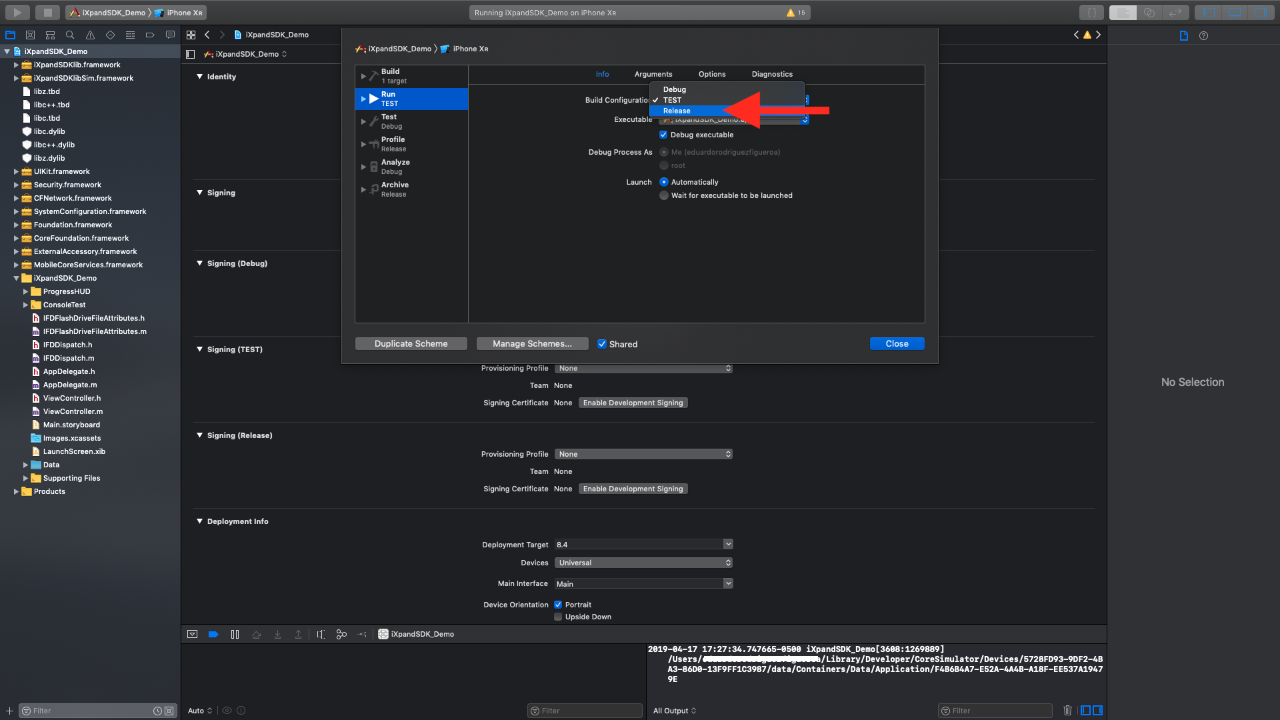
Task: Select Wait for executable to be launched
Action: click(x=663, y=196)
